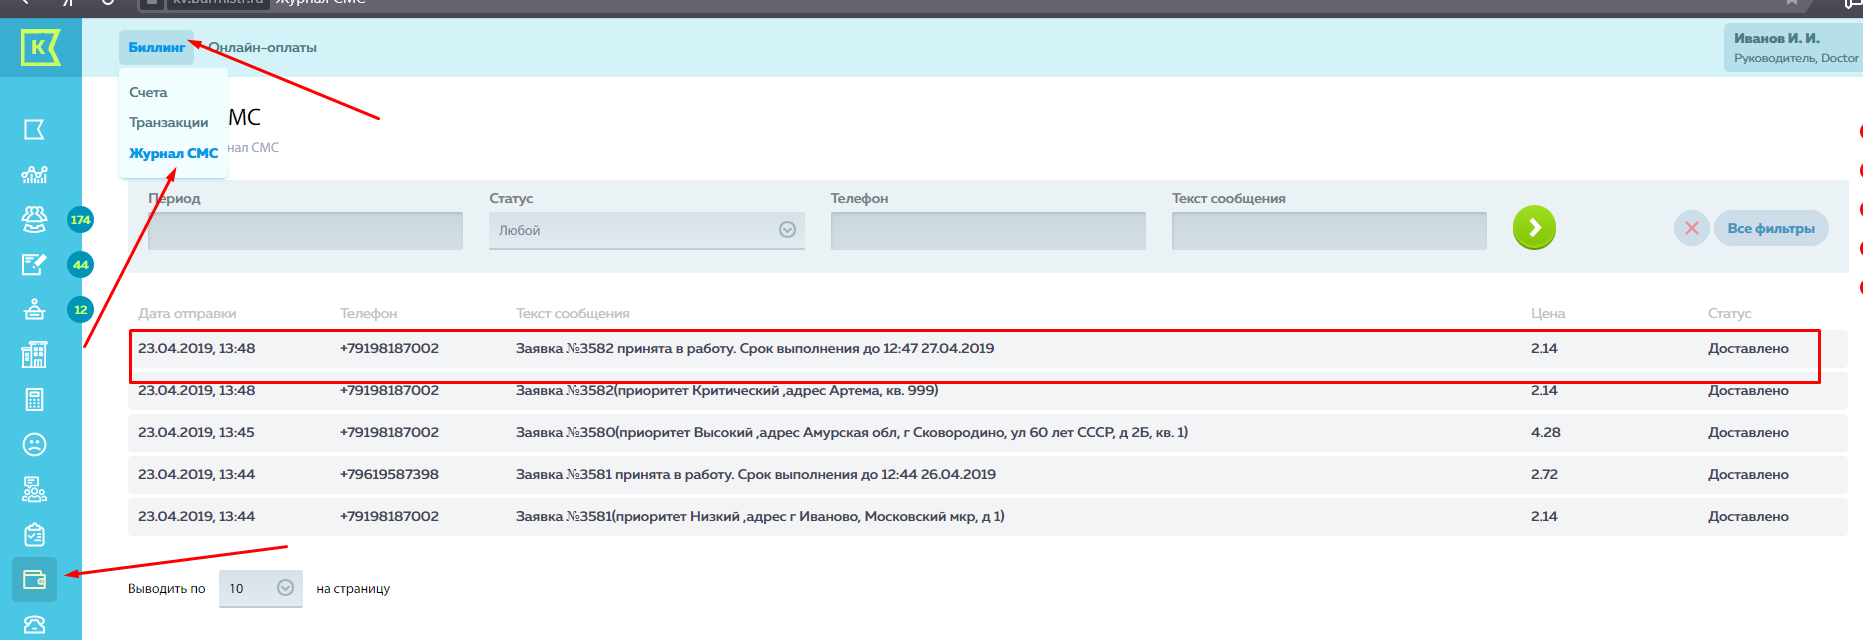Open the analytics chart icon in sidebar
1863x640 pixels.
click(34, 175)
